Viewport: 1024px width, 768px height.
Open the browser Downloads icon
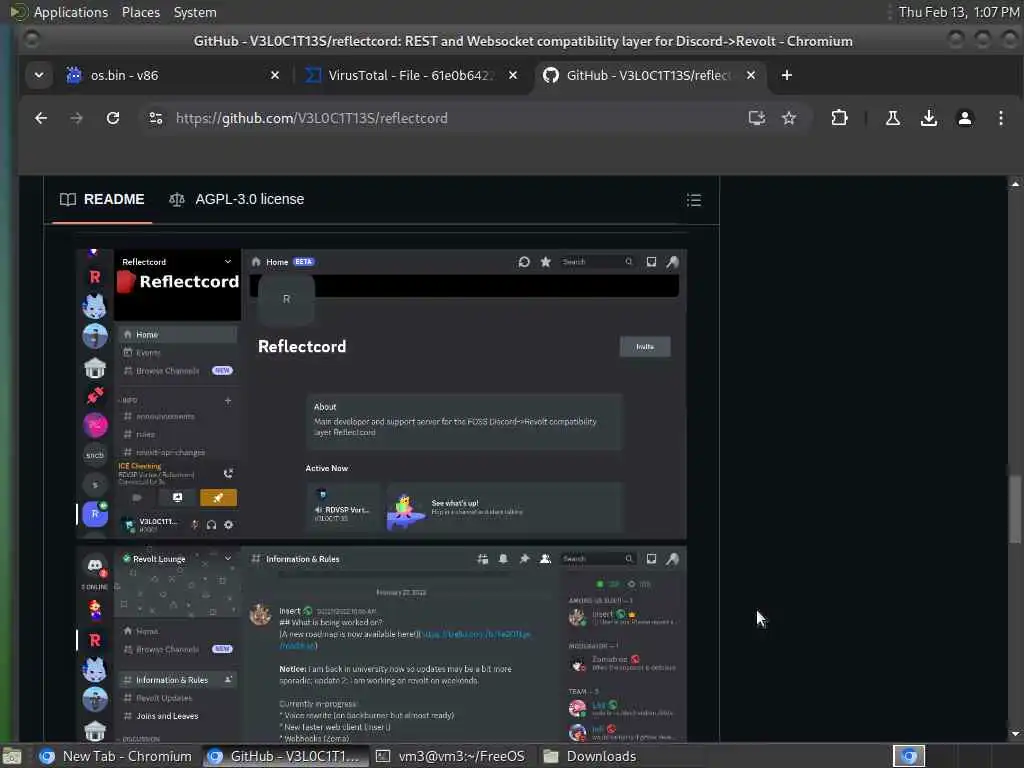[x=929, y=118]
